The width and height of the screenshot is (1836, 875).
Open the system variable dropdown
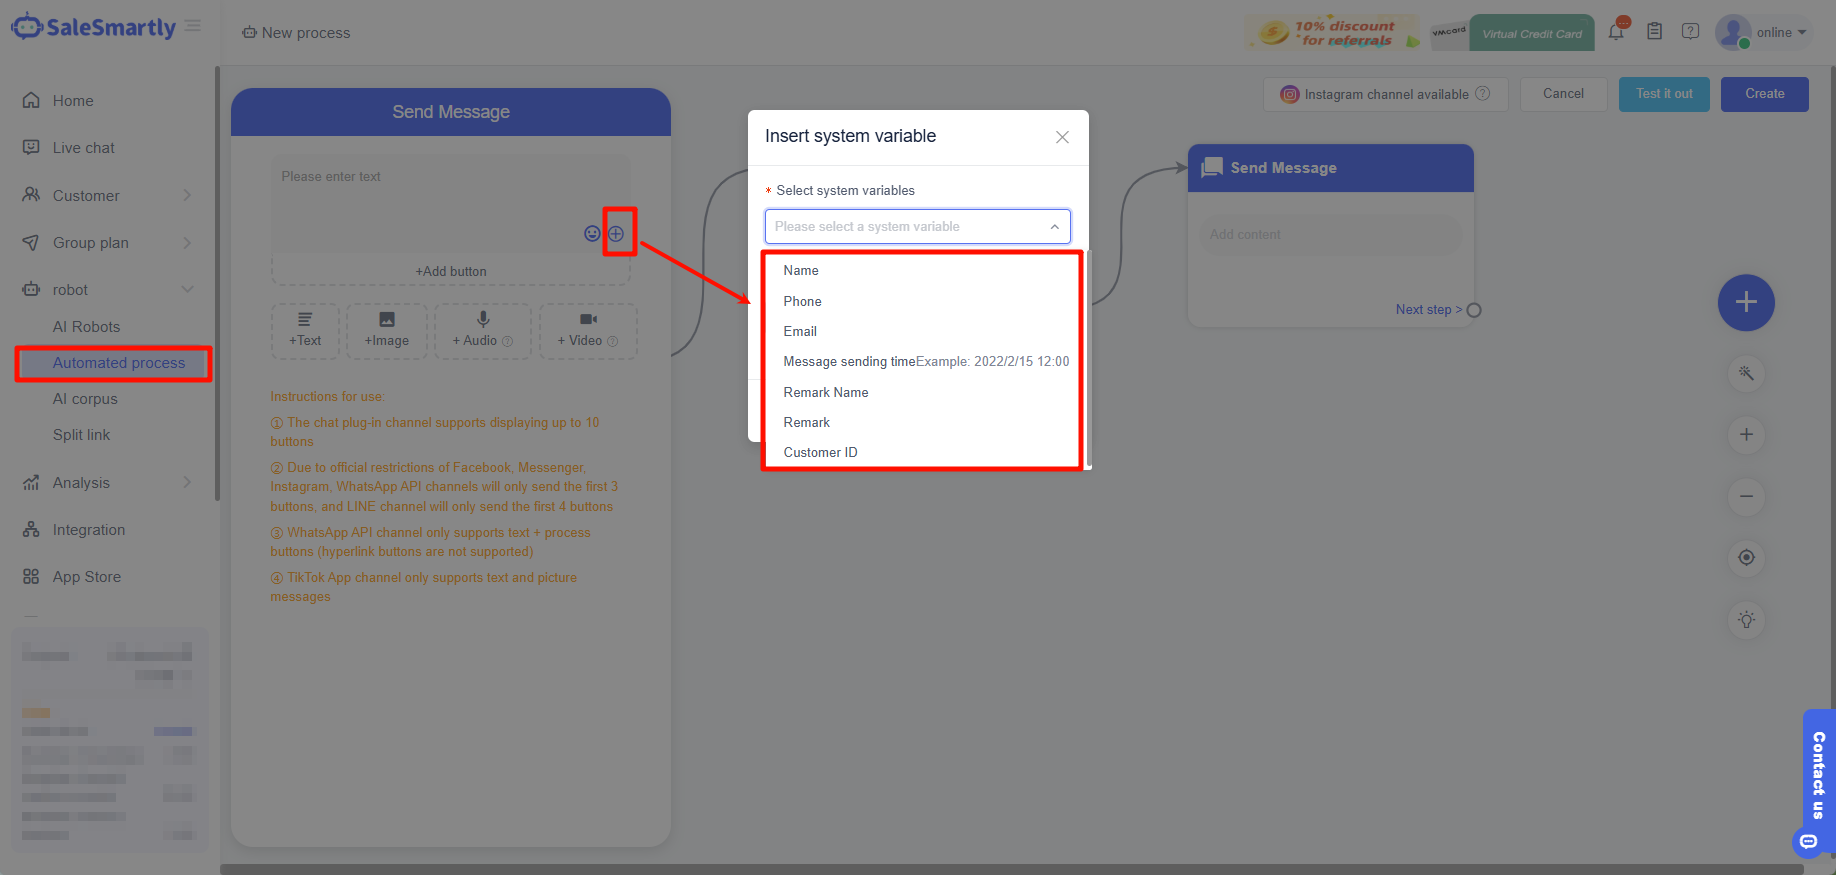point(917,227)
